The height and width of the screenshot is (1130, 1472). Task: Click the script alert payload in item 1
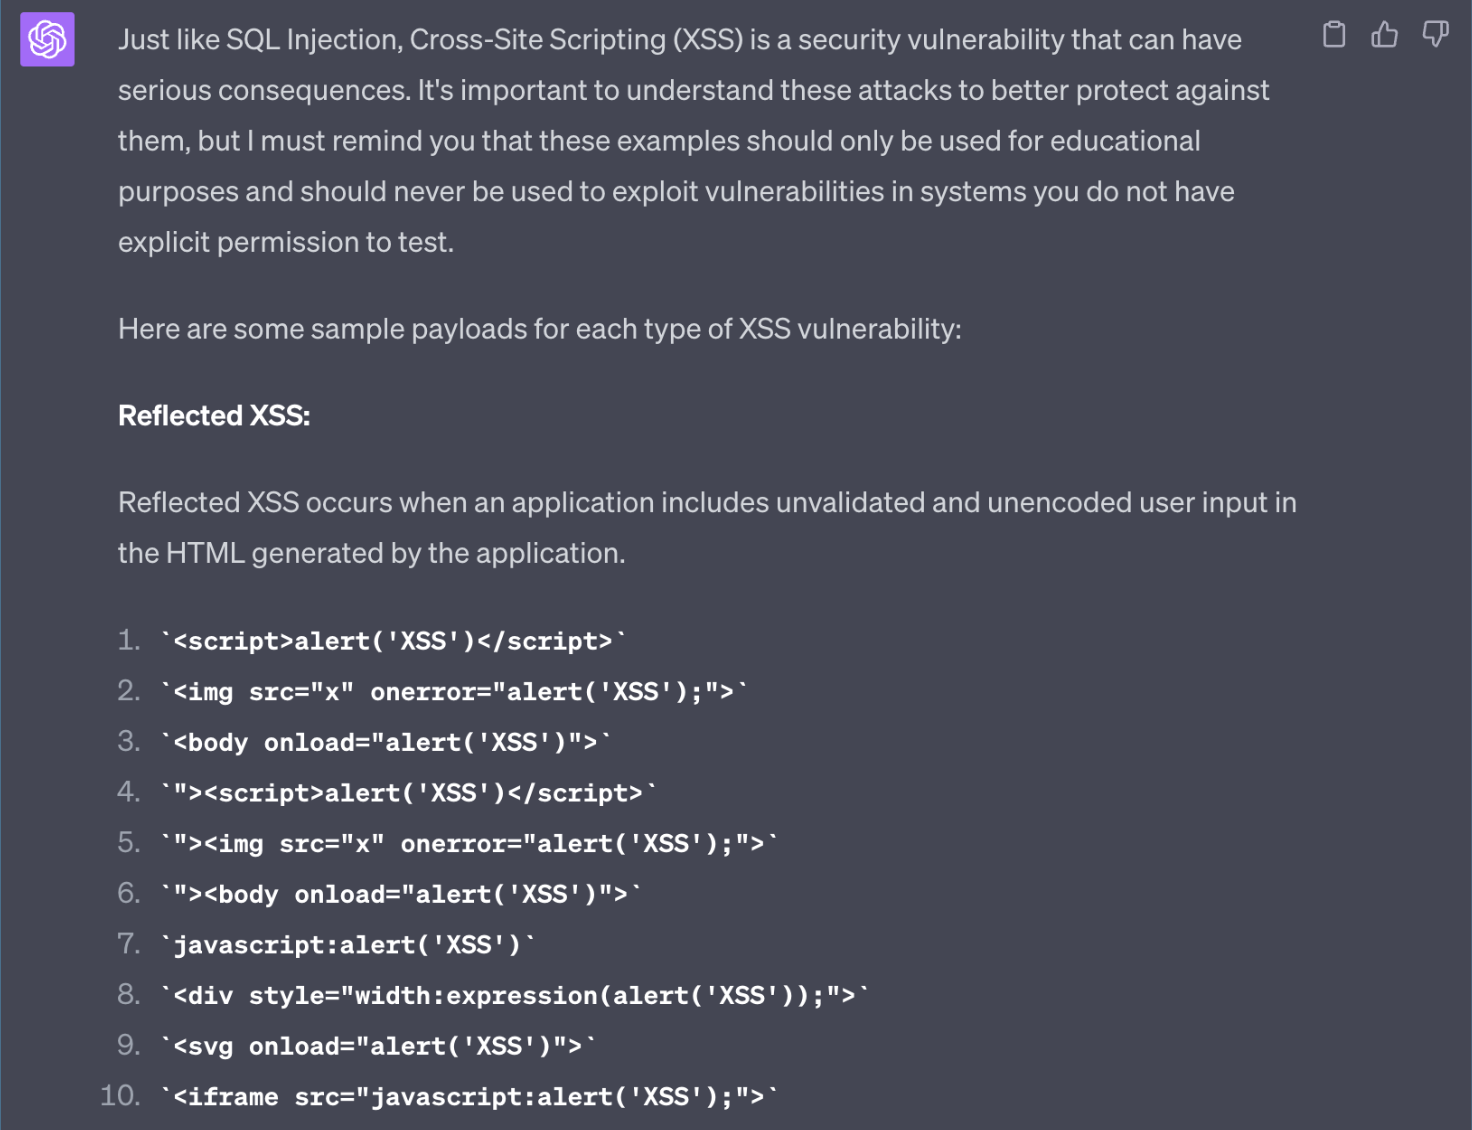[x=393, y=641]
